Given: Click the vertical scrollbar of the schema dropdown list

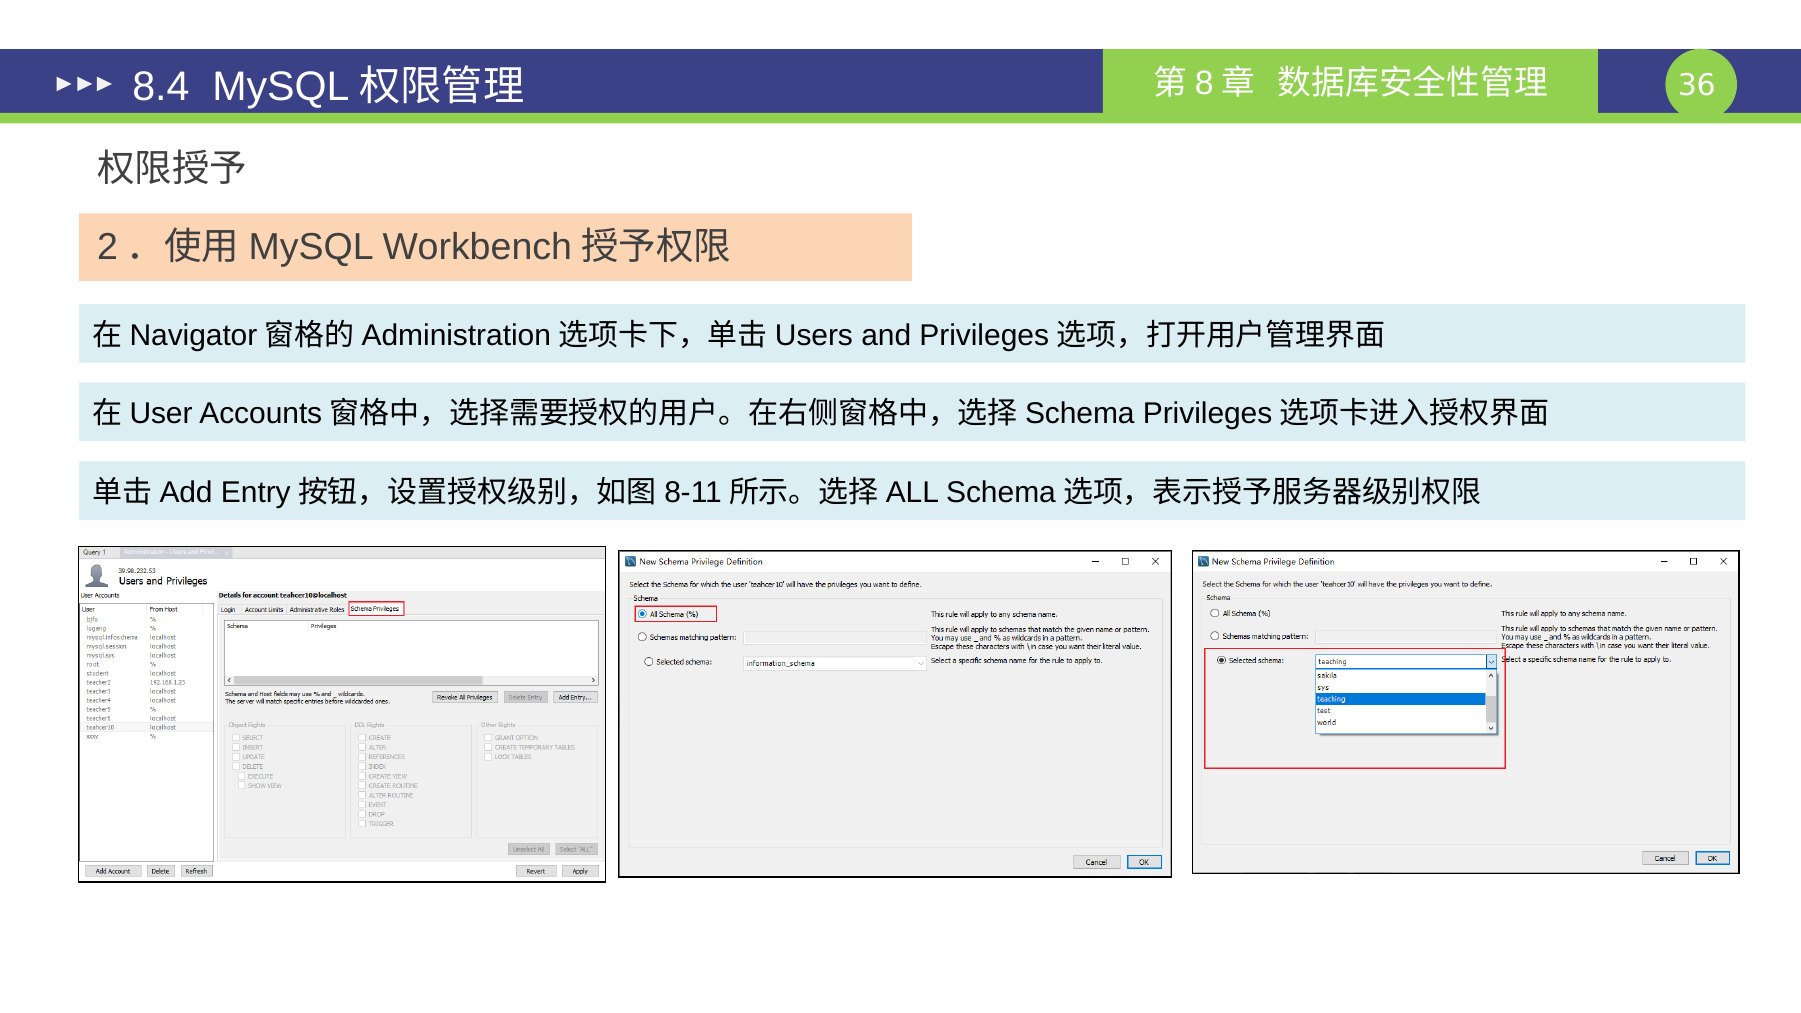Looking at the screenshot, I should [1491, 702].
